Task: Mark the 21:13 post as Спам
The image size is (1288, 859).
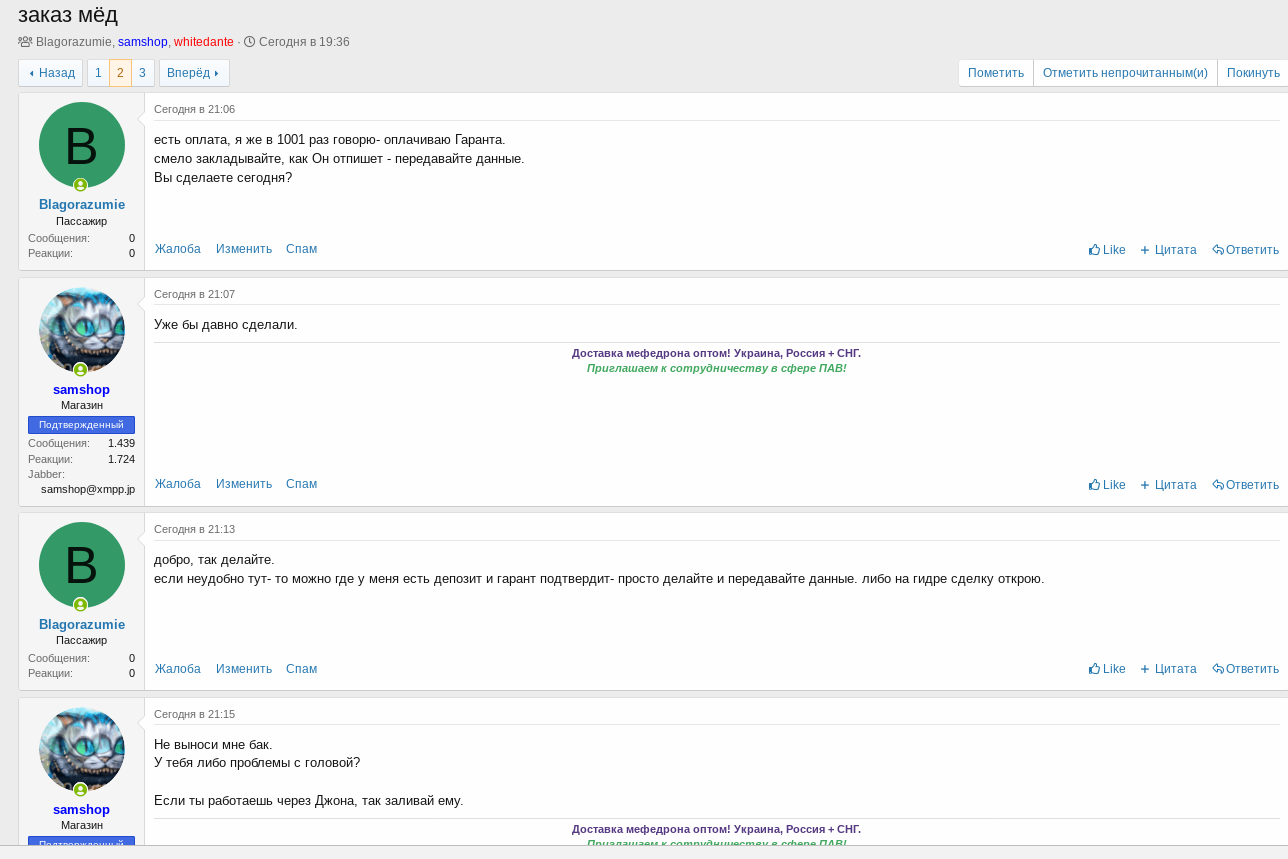Action: tap(301, 669)
